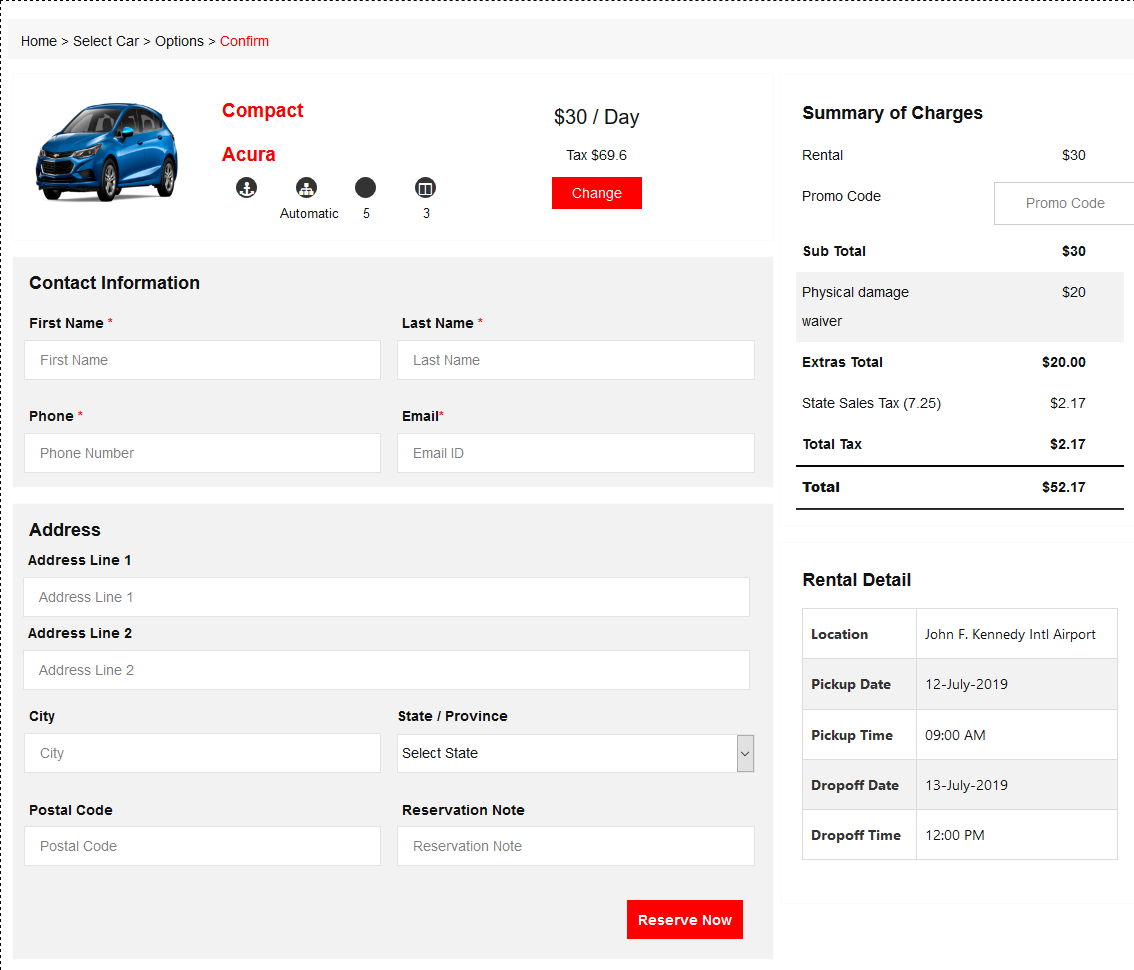Click the Automatic transmission icon

pos(307,188)
